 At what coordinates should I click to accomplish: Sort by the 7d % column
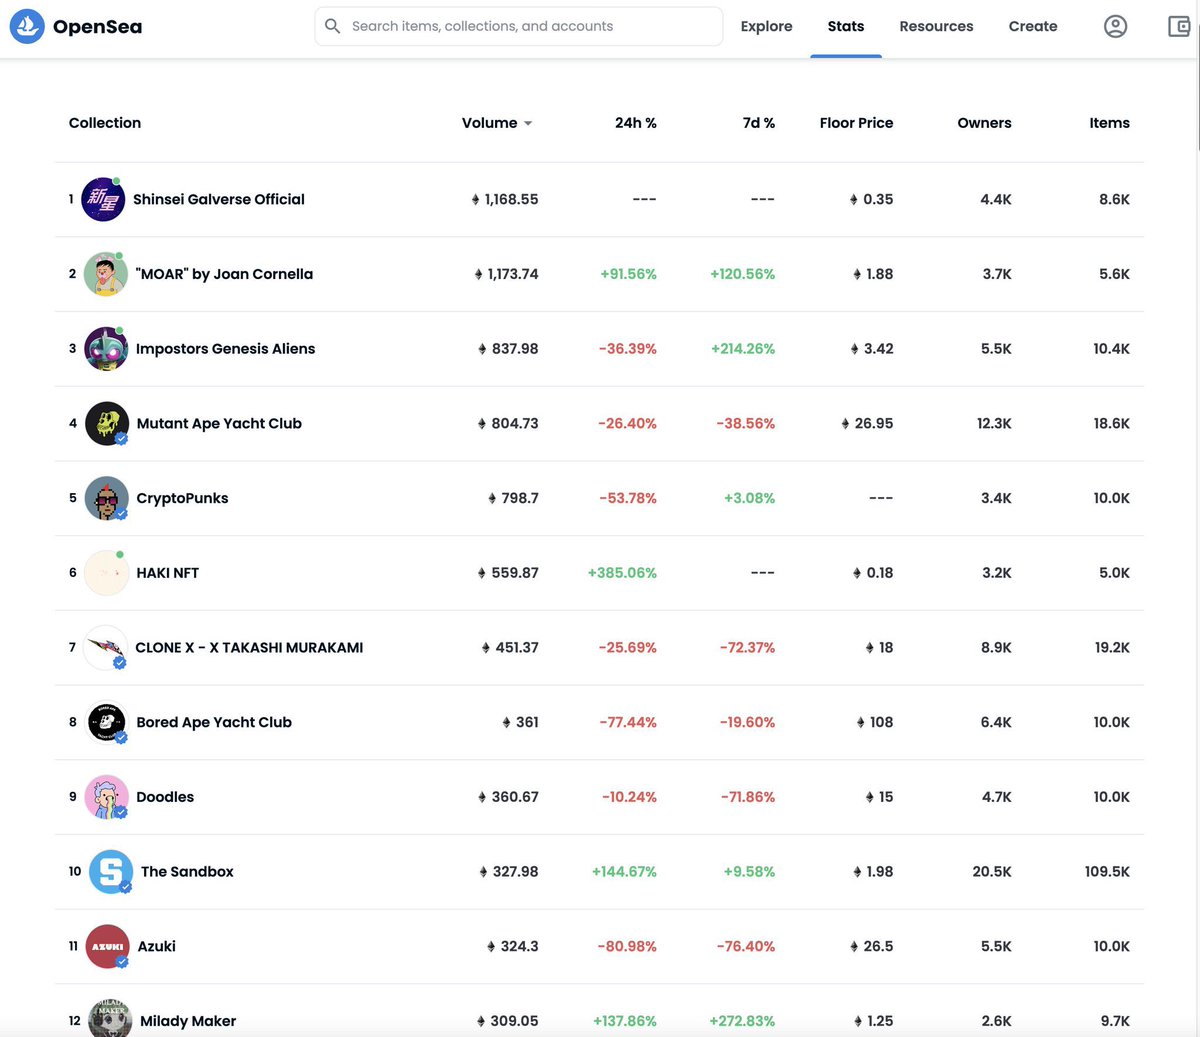point(759,123)
